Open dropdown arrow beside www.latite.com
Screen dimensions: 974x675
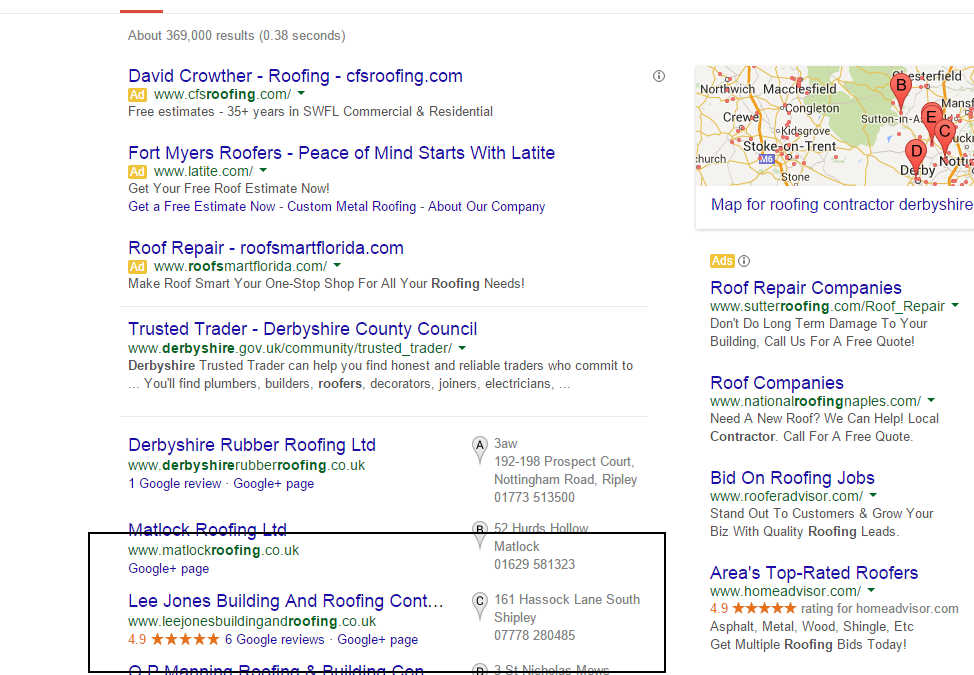263,171
